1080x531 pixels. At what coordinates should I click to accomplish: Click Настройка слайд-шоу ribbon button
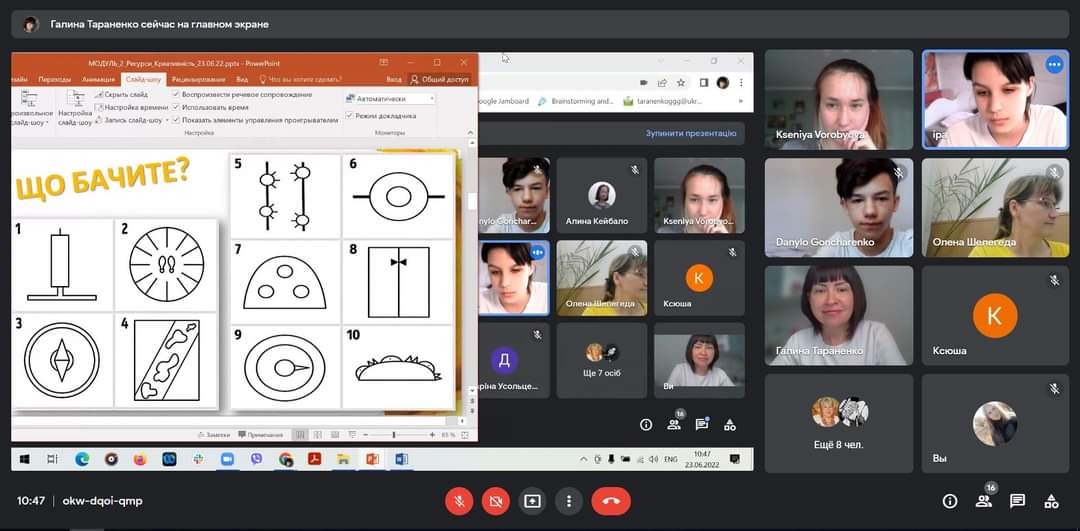click(x=75, y=108)
